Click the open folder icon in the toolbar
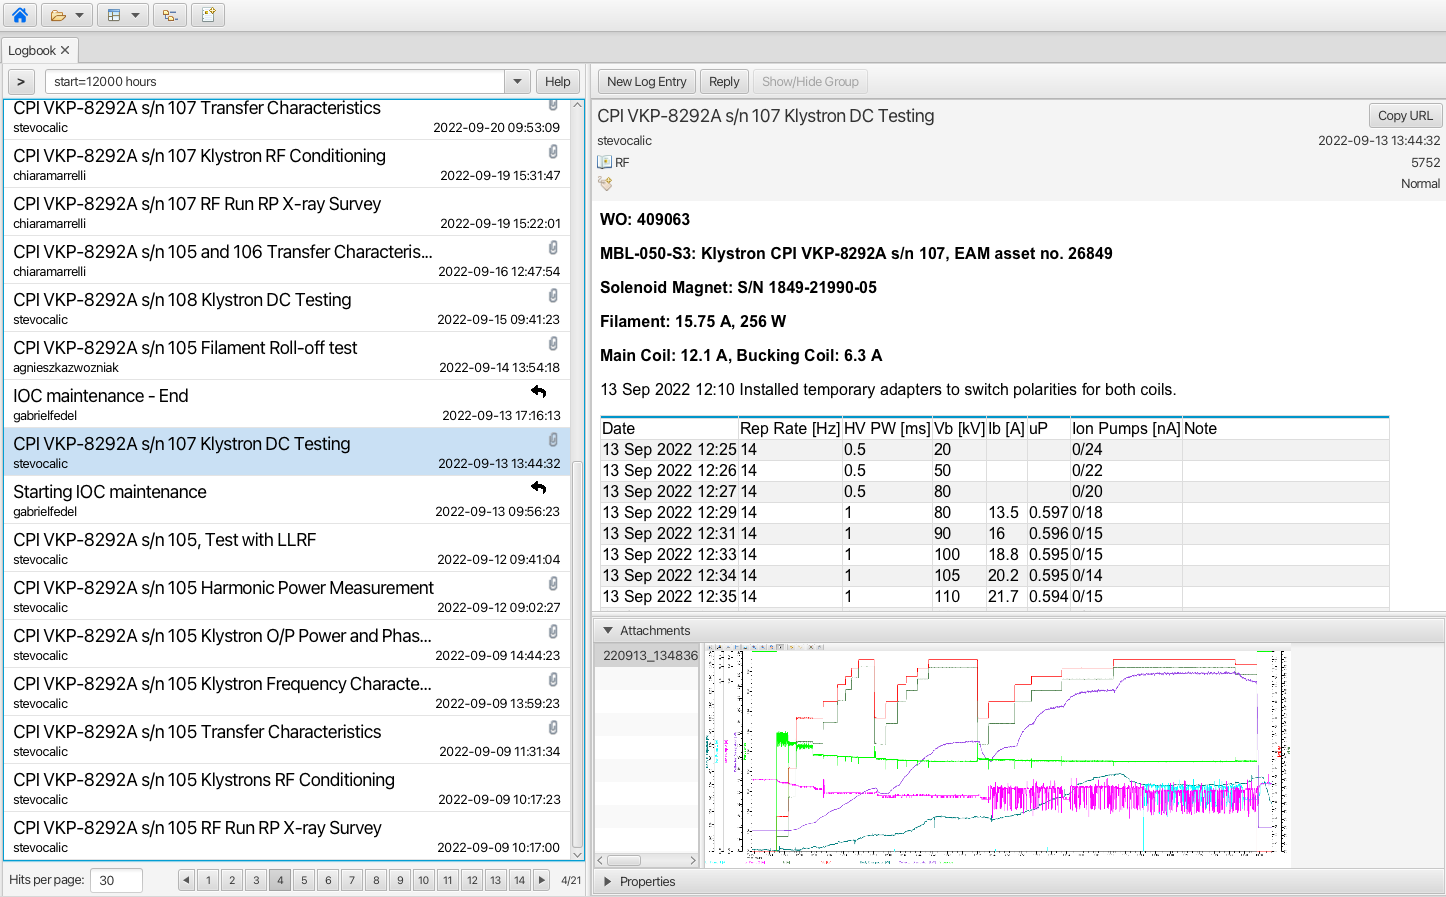The image size is (1446, 897). (59, 15)
